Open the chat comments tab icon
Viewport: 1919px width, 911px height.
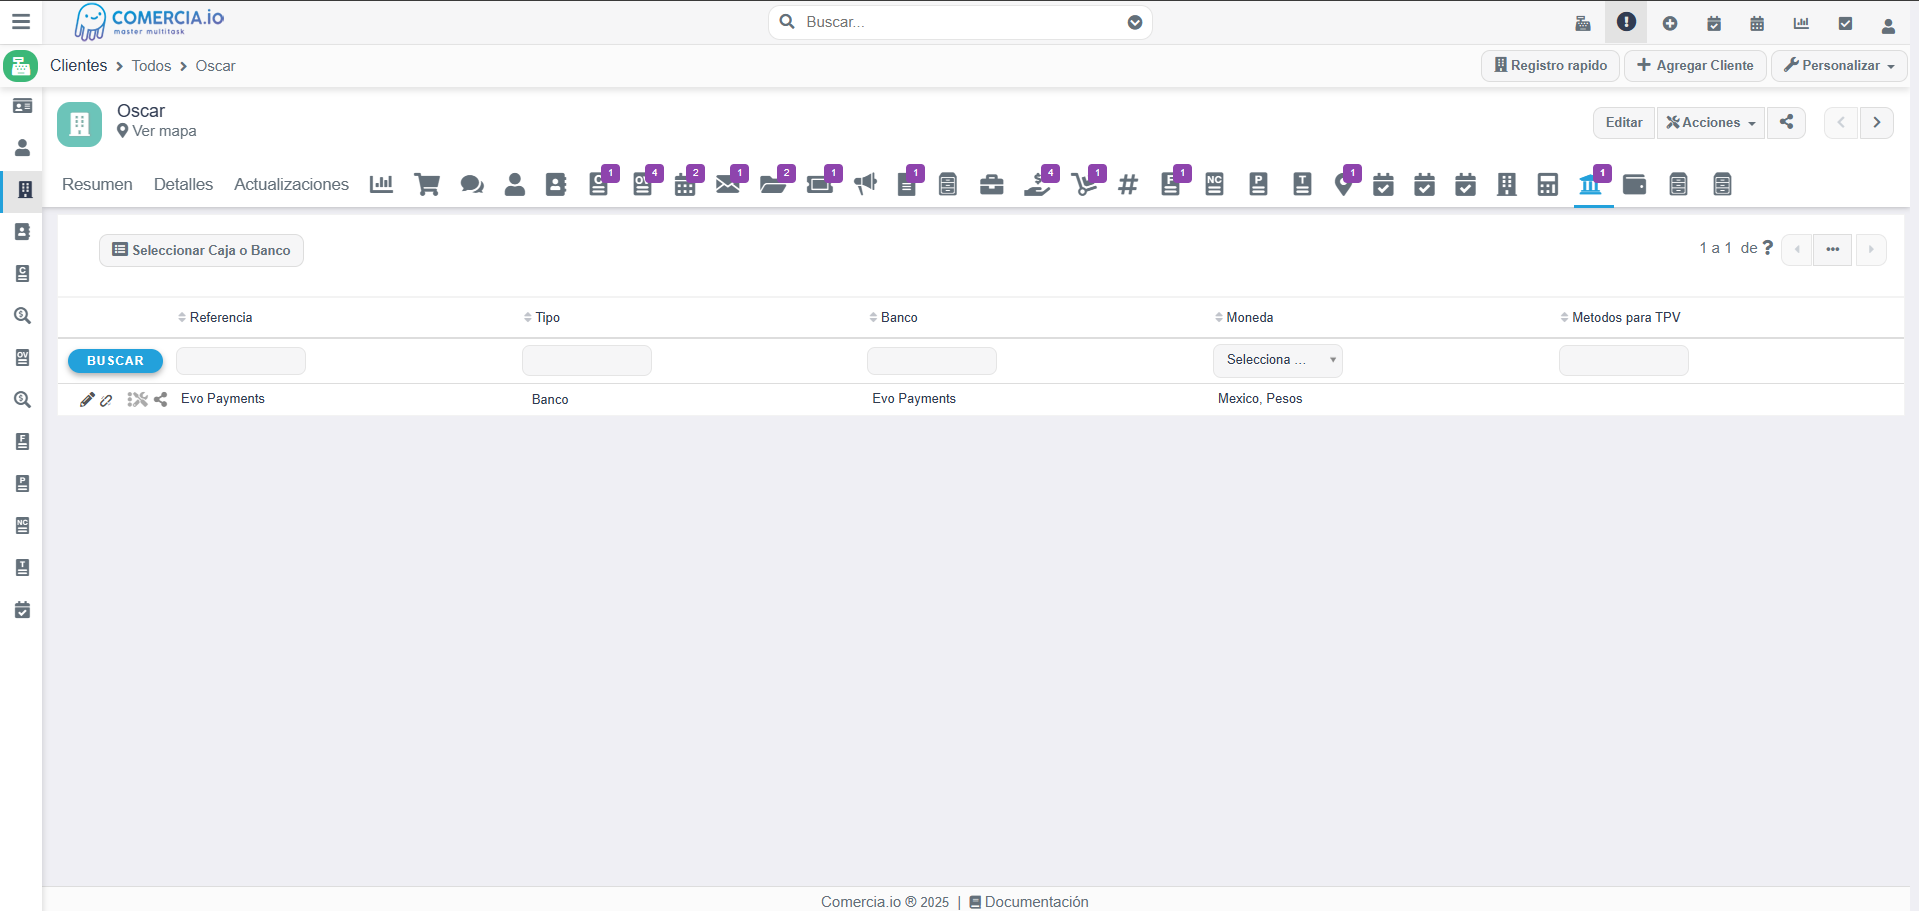[472, 184]
